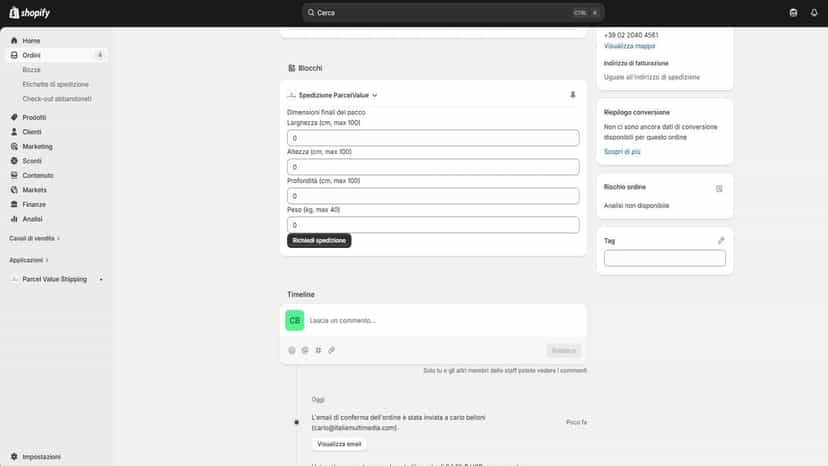Screen dimensions: 828x466
Task: Open Parcel Value Shipping app
Action: (x=54, y=279)
